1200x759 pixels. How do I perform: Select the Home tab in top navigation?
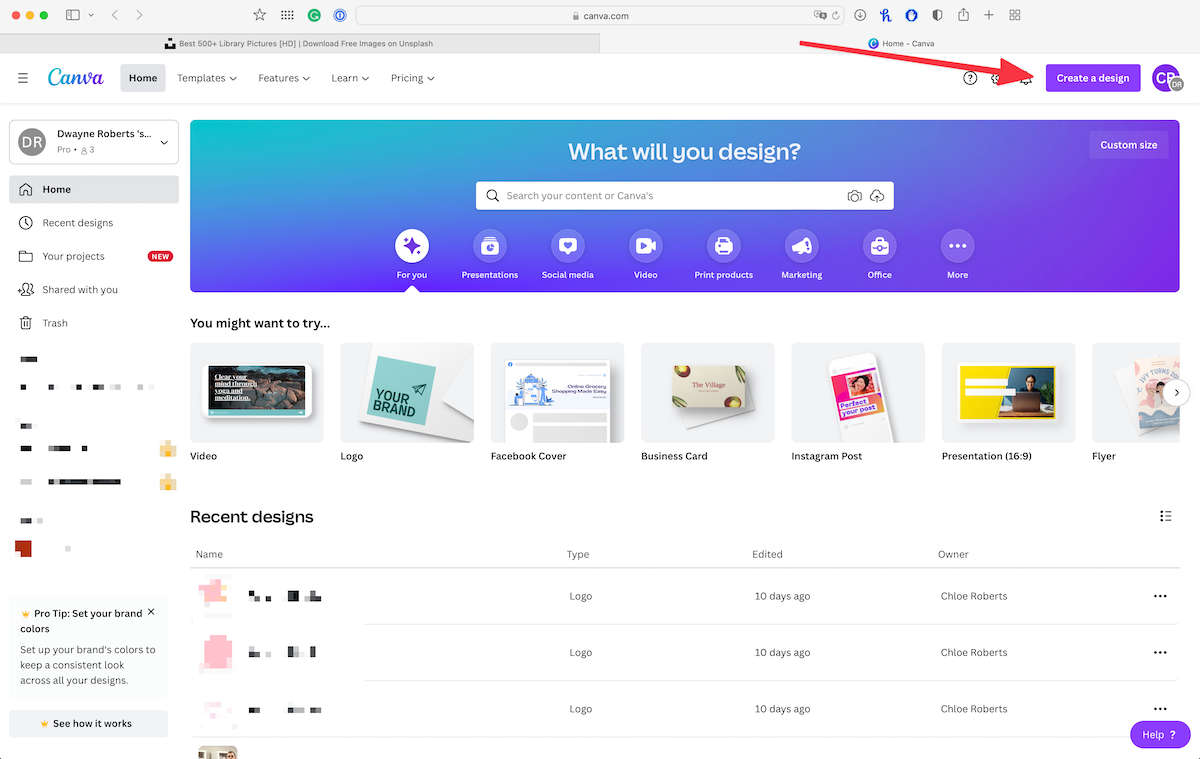pyautogui.click(x=143, y=78)
